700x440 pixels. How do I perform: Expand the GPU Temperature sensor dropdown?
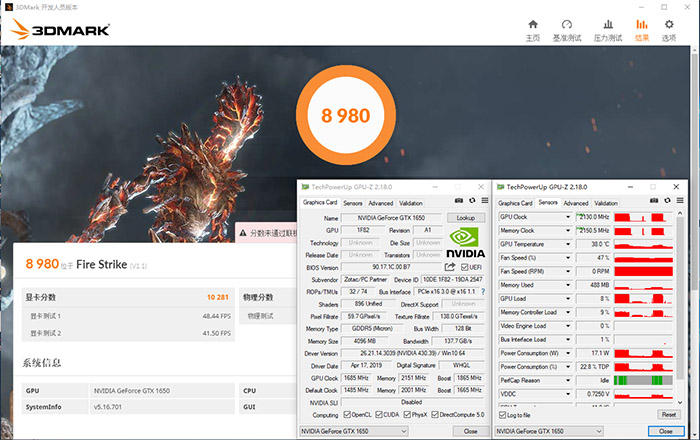pos(568,244)
